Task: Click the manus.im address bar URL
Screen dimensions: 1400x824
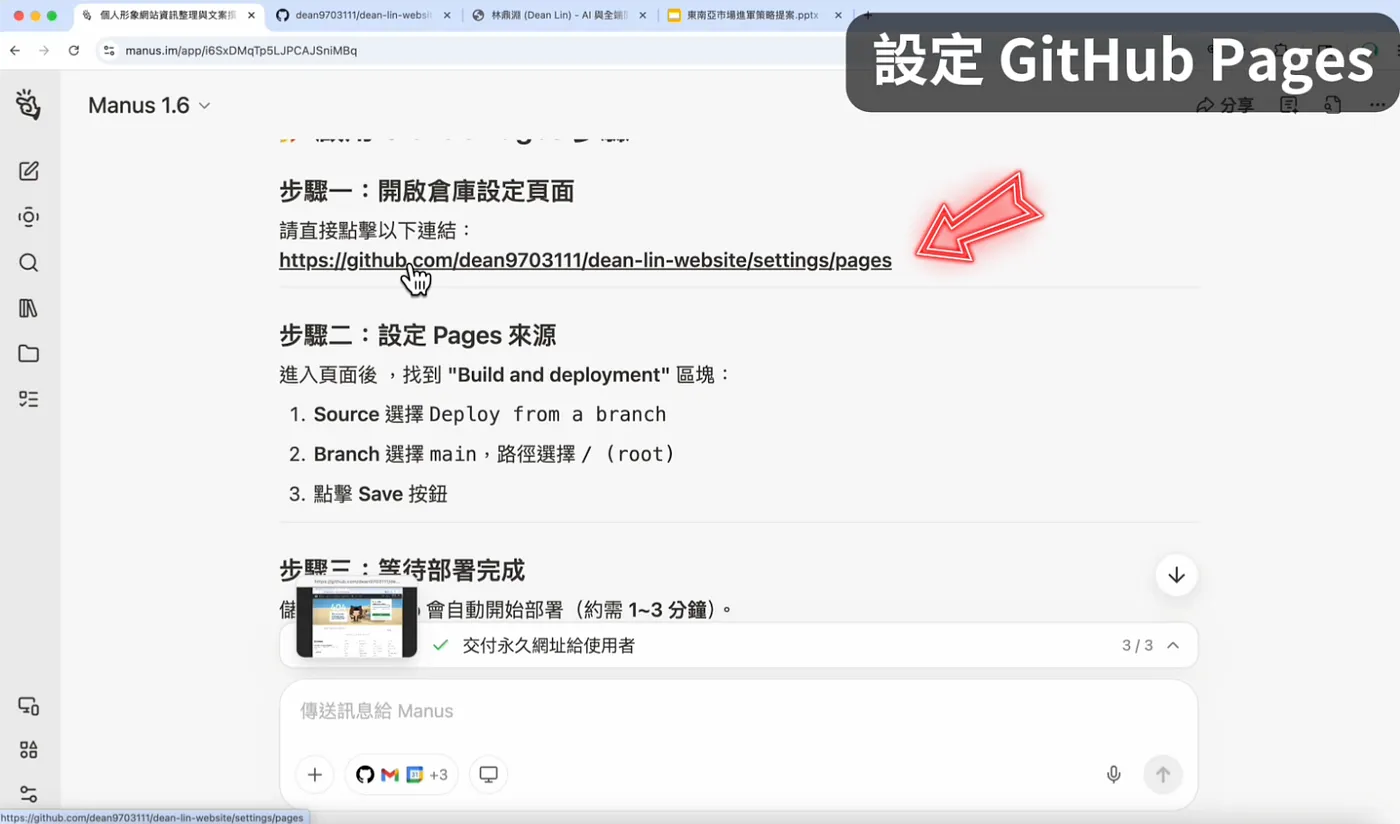Action: pos(241,50)
